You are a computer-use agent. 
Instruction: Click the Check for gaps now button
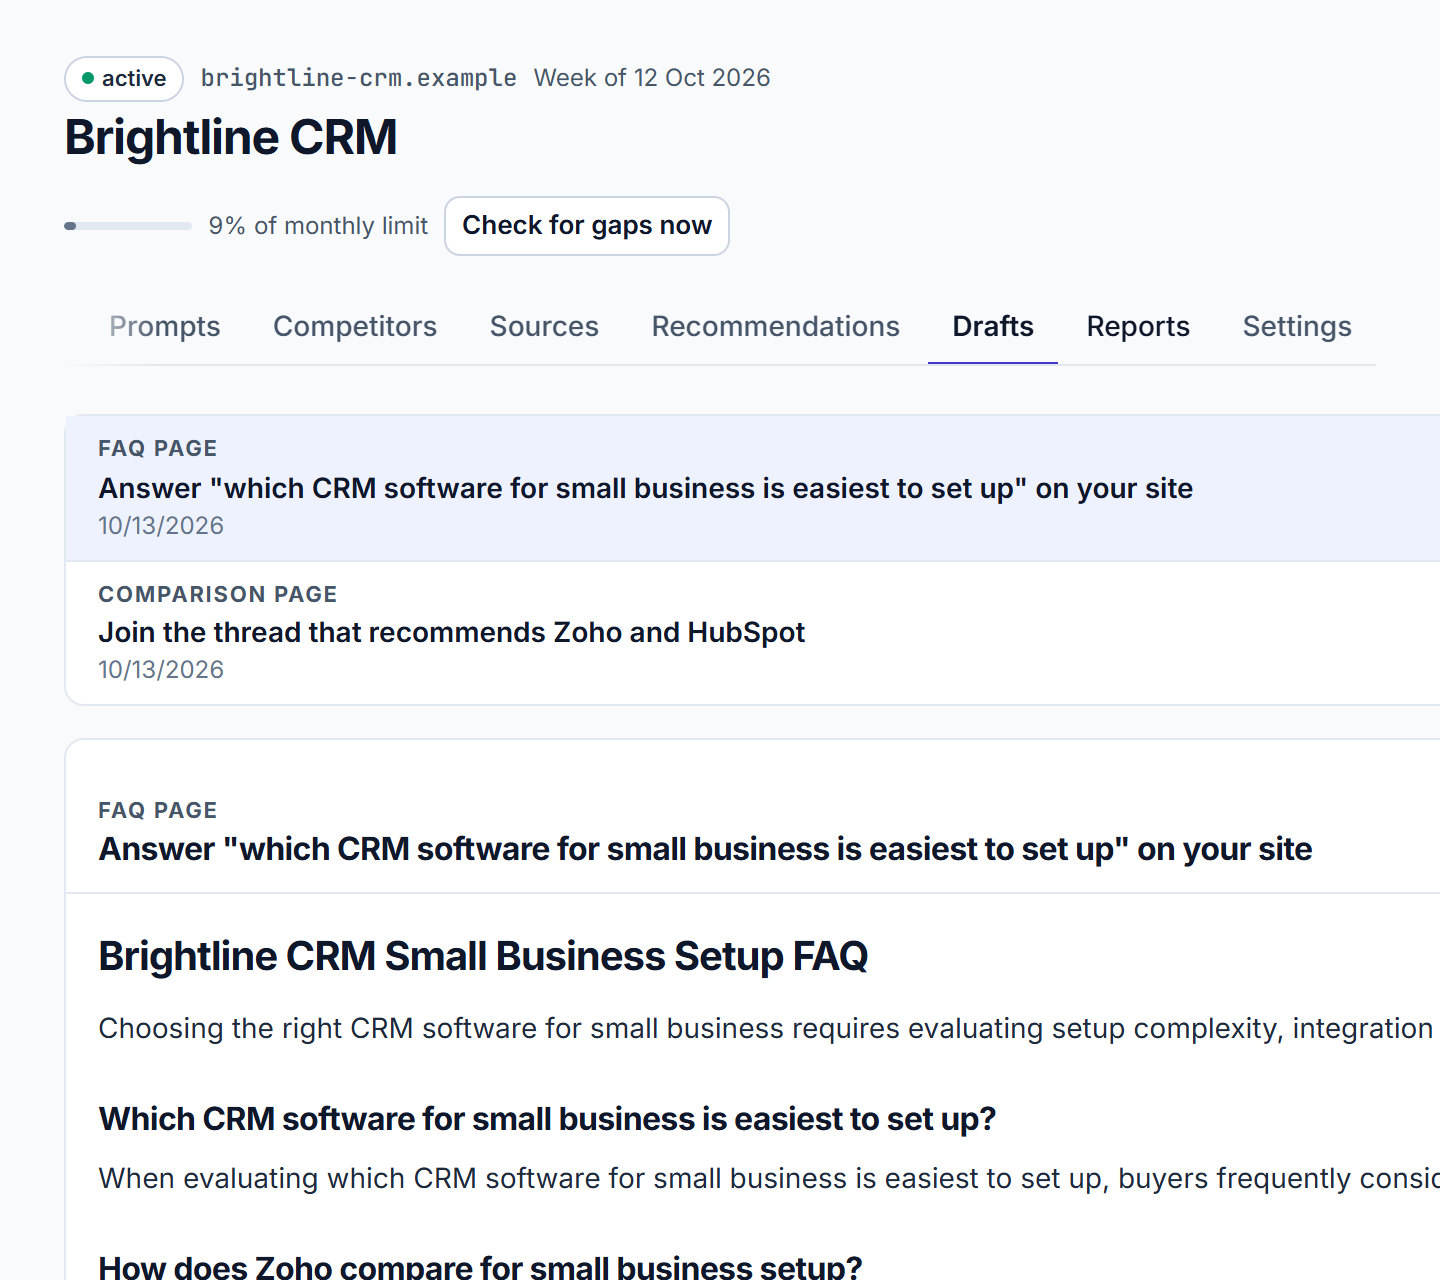coord(587,226)
